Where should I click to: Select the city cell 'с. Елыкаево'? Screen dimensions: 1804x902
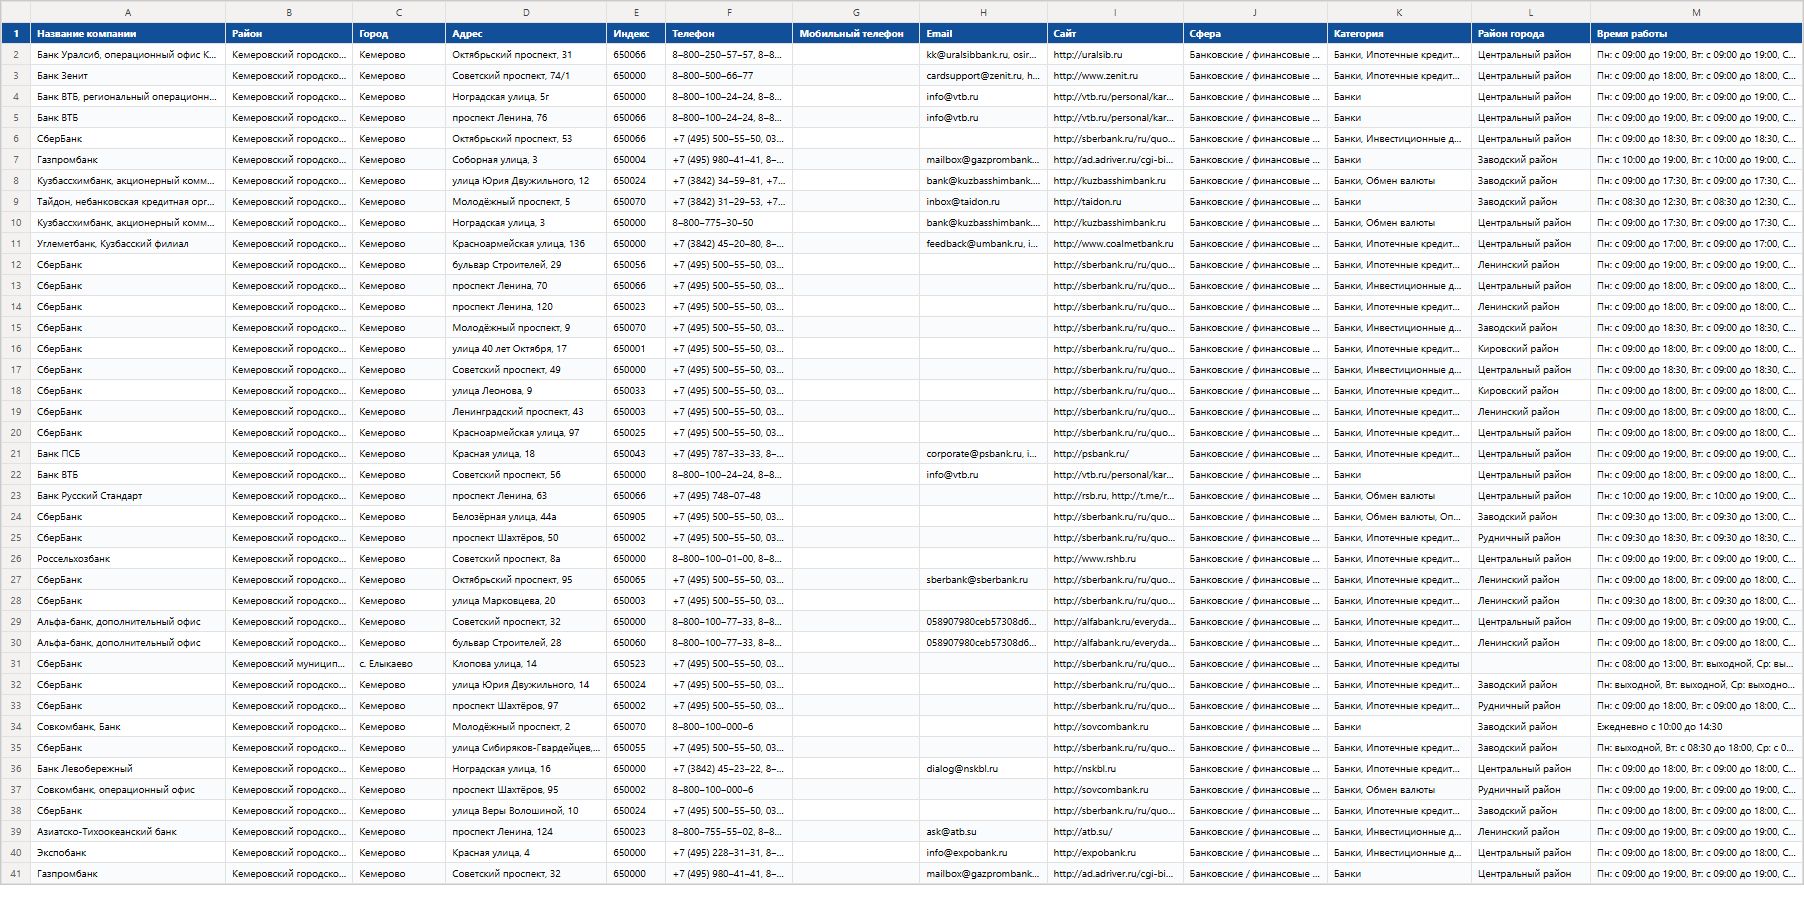click(399, 664)
